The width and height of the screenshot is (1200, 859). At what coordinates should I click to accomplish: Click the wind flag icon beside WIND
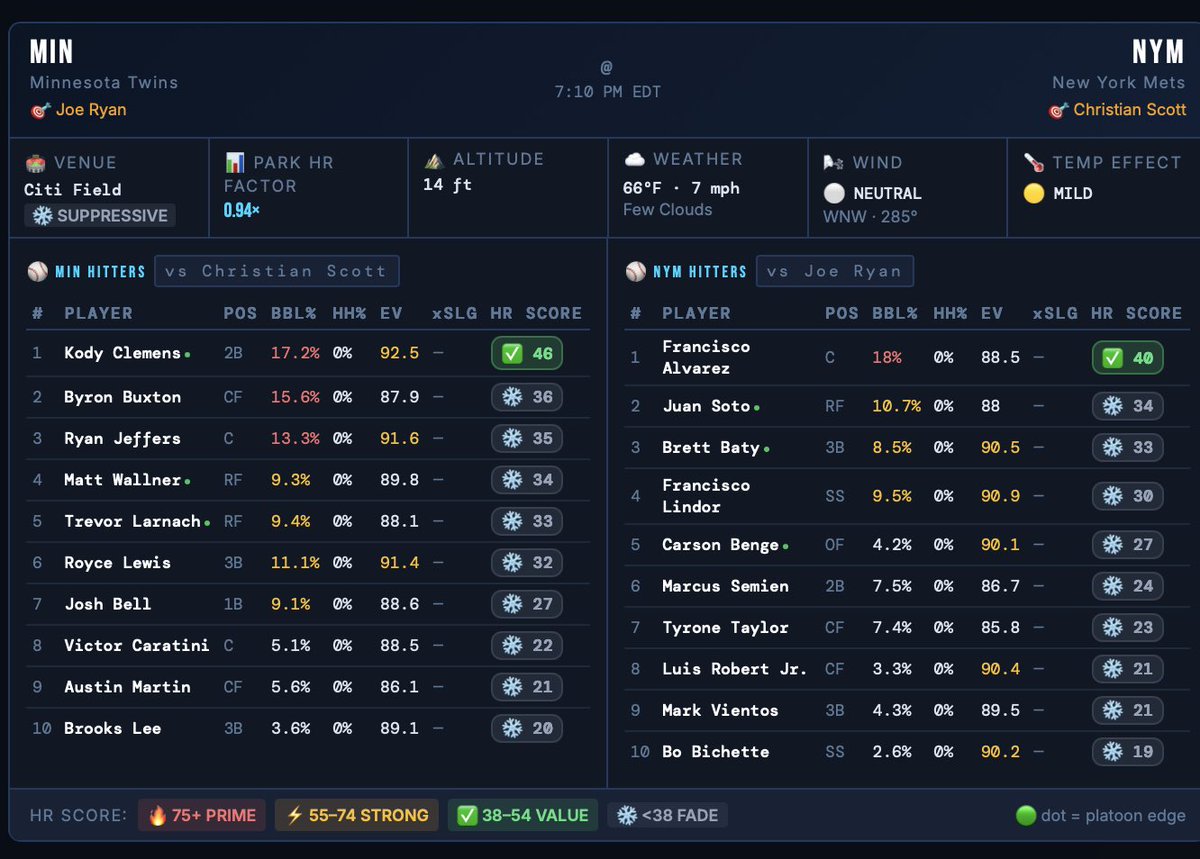tap(834, 162)
